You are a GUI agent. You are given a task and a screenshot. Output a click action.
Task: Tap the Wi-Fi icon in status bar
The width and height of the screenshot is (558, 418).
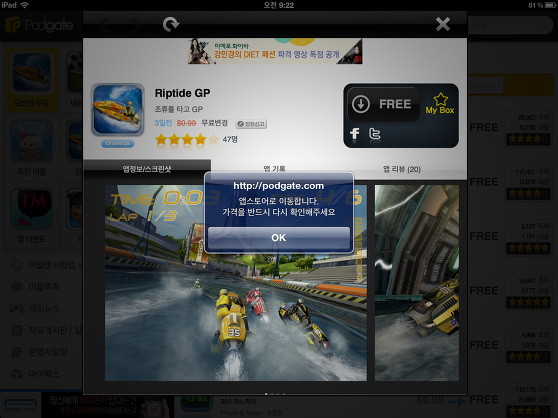(25, 5)
